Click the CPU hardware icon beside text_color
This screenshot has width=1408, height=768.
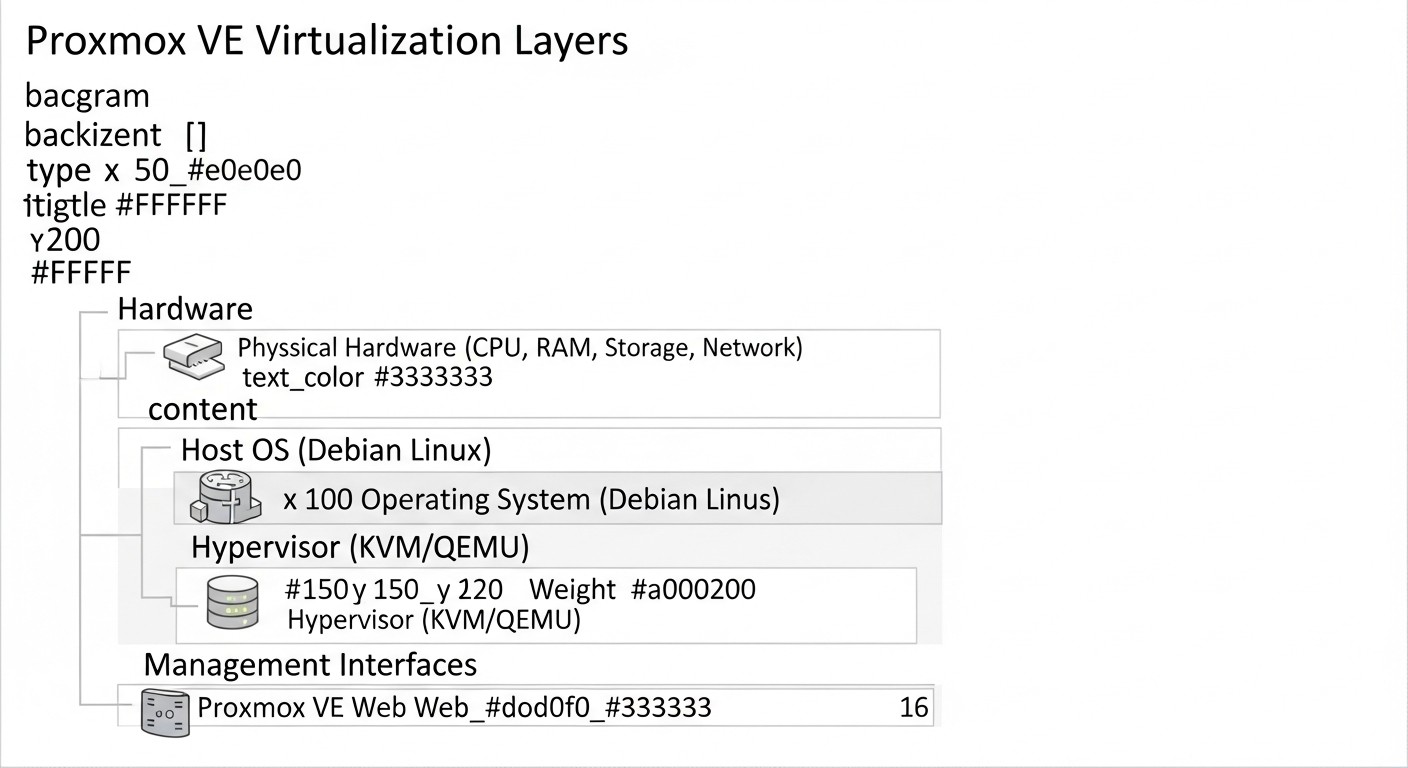click(193, 358)
